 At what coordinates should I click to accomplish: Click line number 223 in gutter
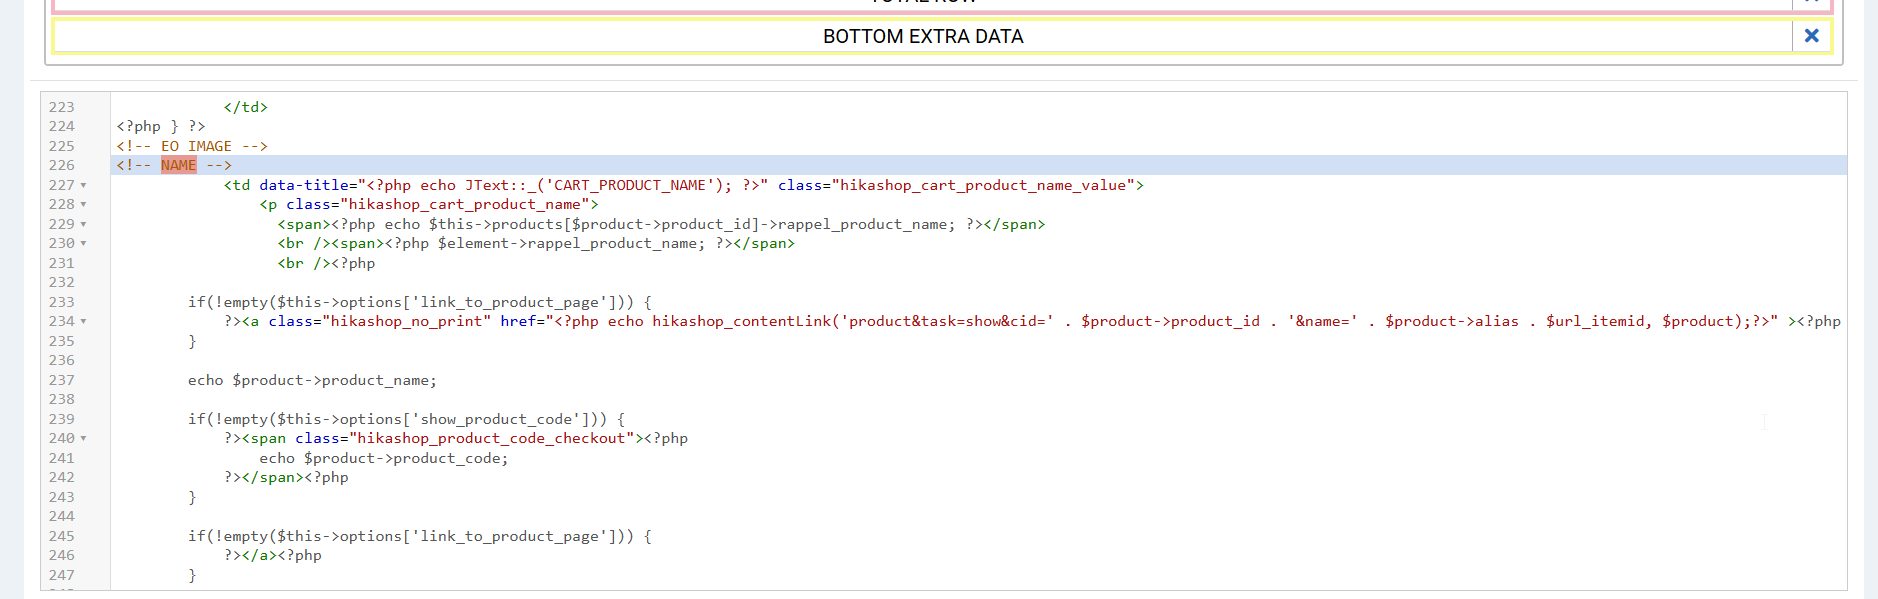click(62, 107)
